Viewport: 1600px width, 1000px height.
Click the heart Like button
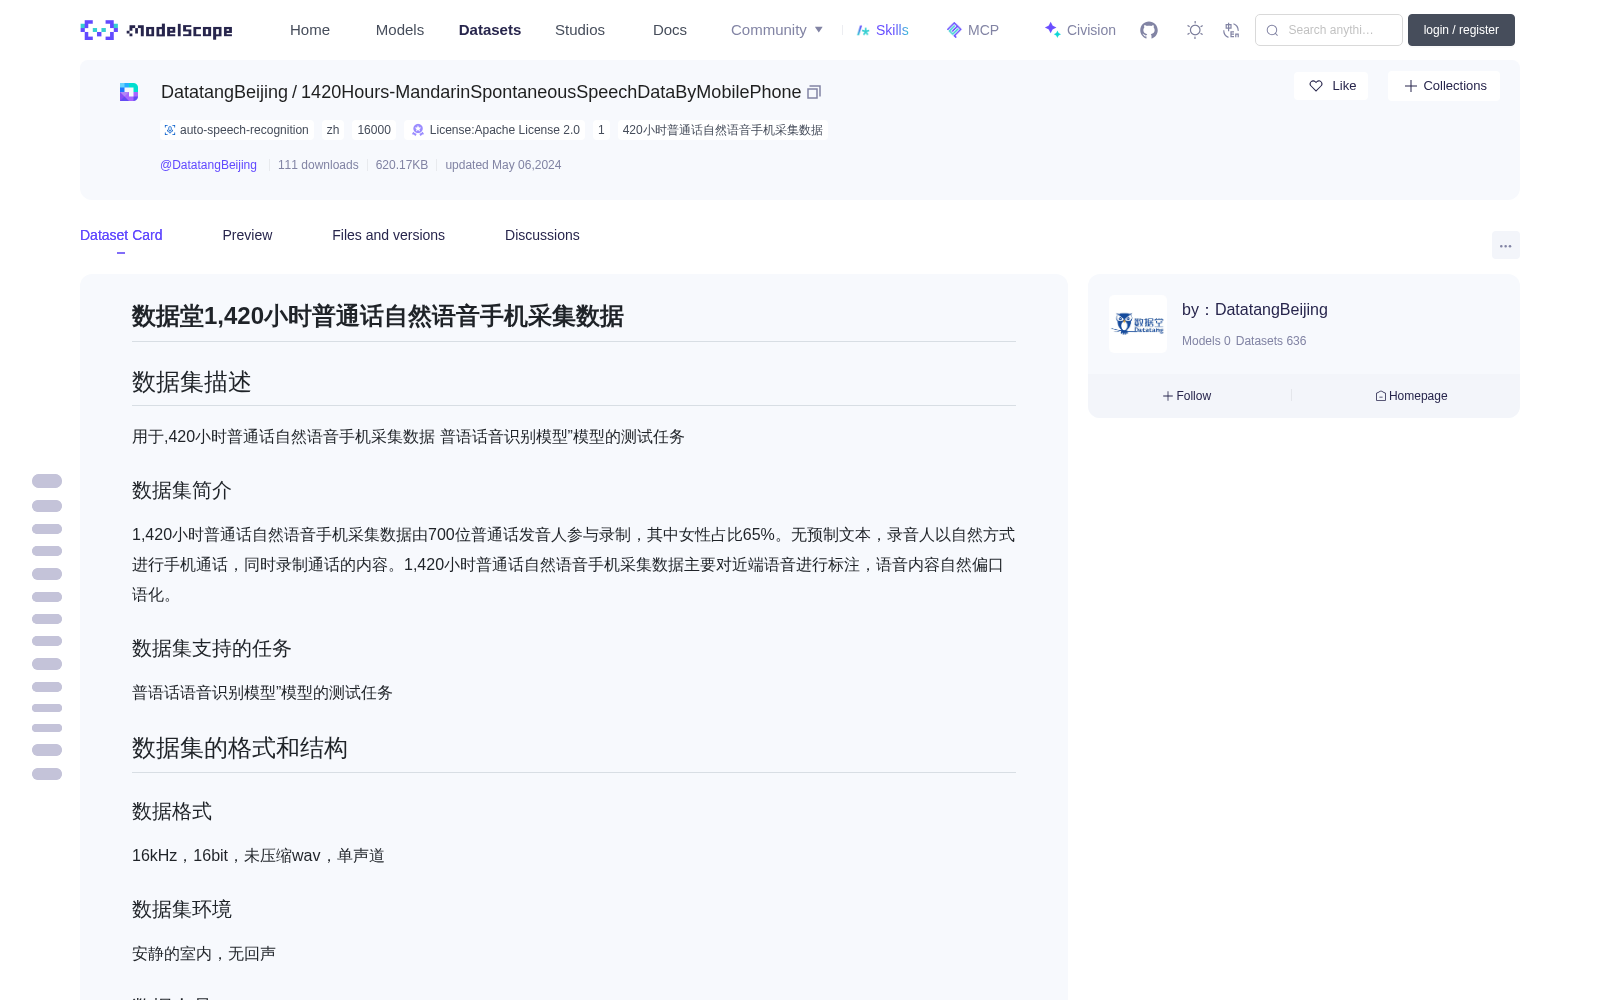1331,86
